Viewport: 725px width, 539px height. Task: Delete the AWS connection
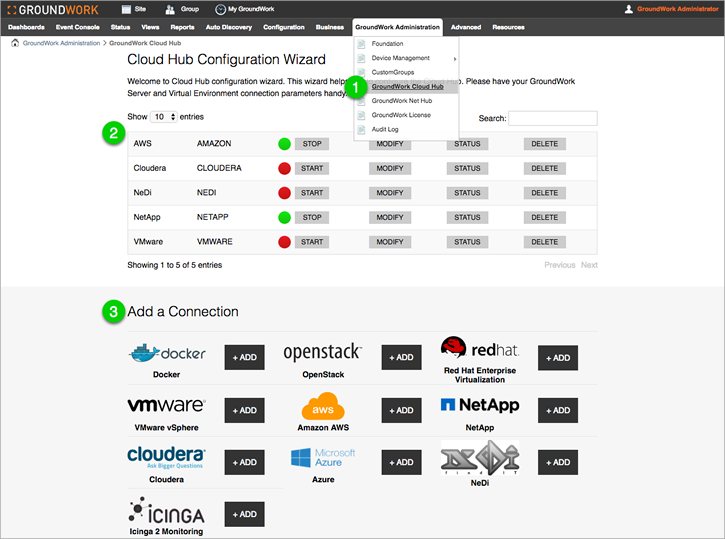pyautogui.click(x=545, y=144)
